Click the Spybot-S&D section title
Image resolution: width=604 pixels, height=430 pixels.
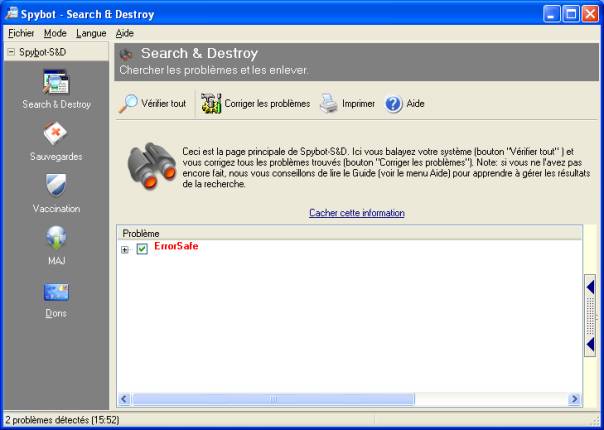(43, 52)
